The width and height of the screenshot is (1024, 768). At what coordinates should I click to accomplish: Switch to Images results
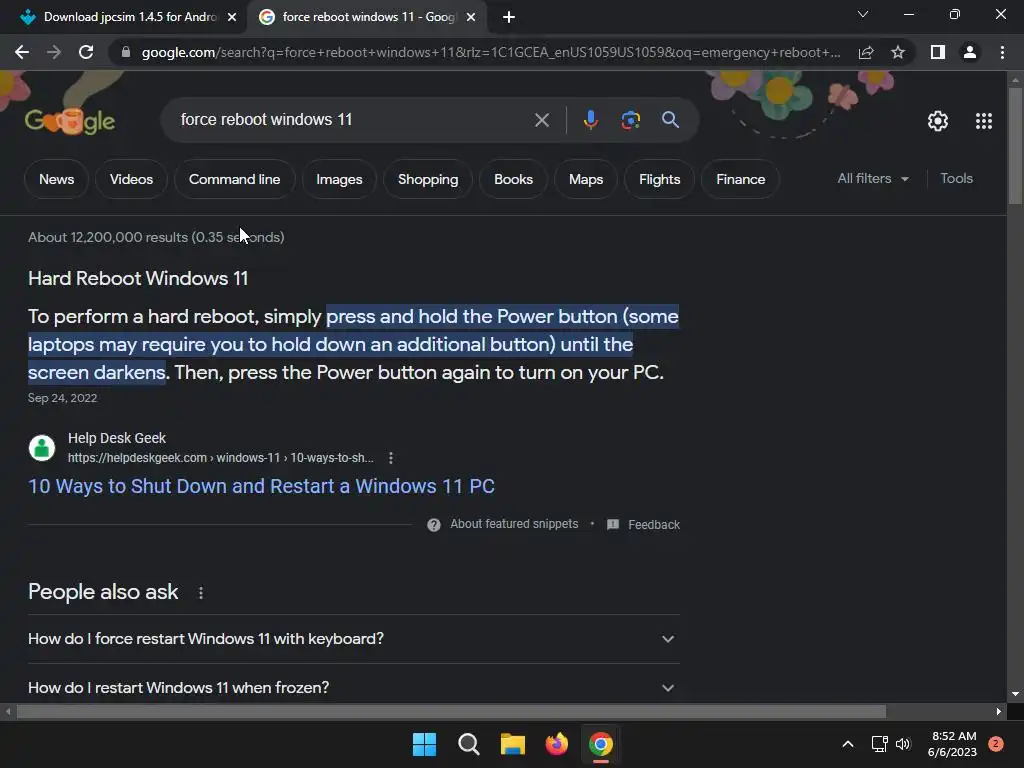pyautogui.click(x=339, y=179)
